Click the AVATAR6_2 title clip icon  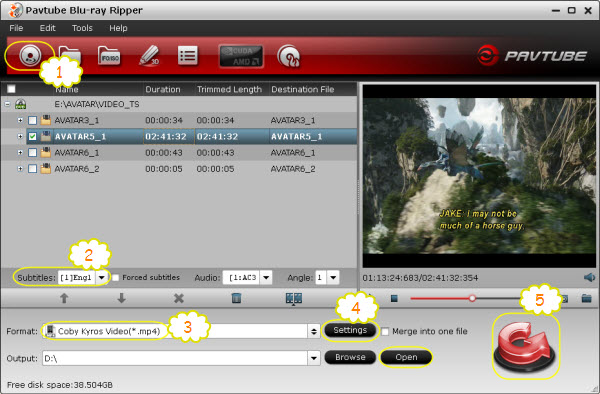tap(46, 168)
